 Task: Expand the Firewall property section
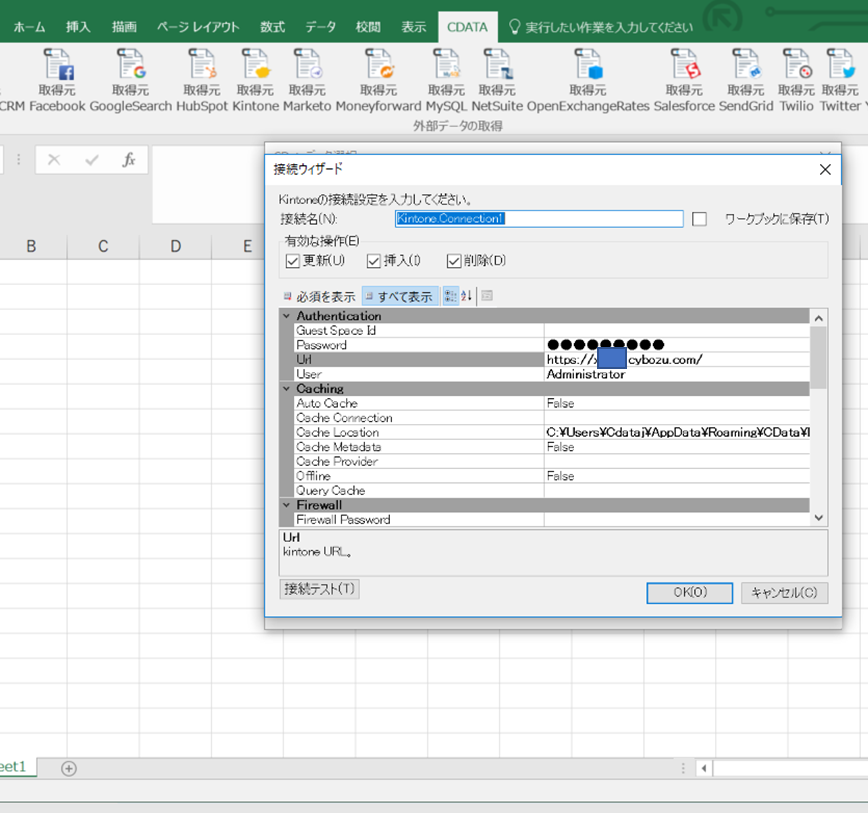[x=287, y=505]
